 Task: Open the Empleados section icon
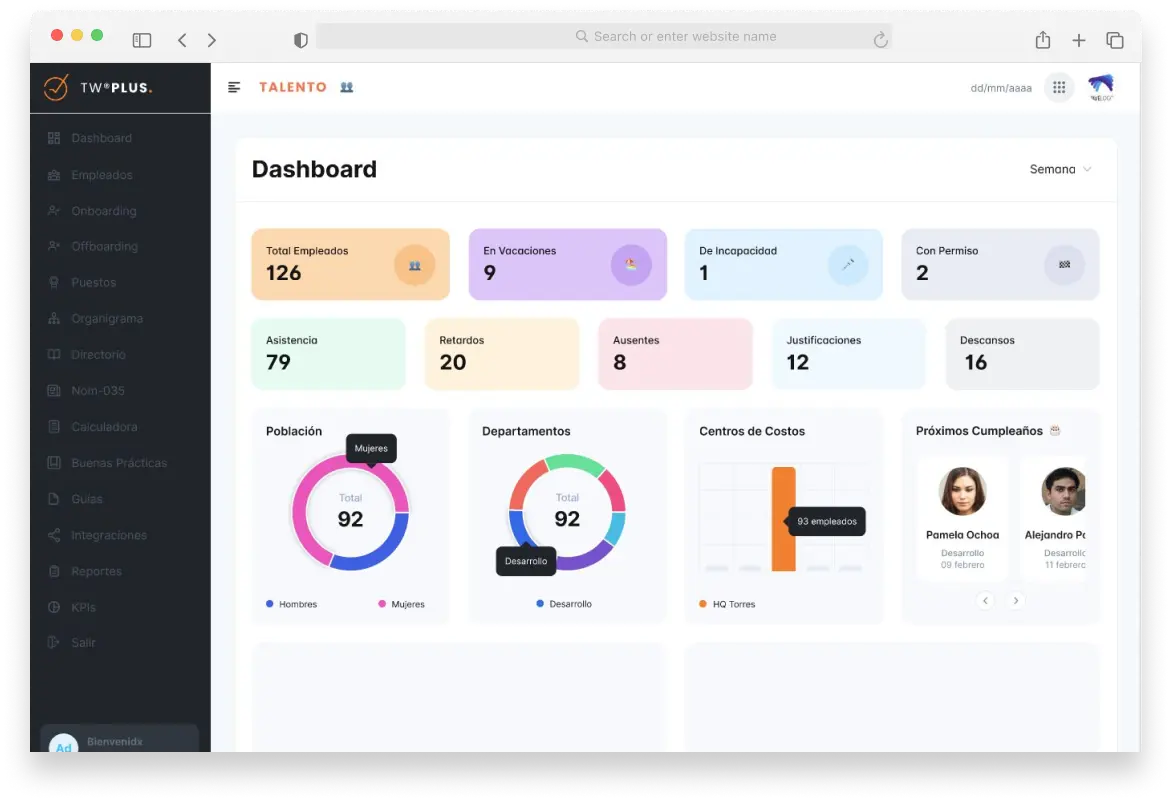click(x=53, y=174)
